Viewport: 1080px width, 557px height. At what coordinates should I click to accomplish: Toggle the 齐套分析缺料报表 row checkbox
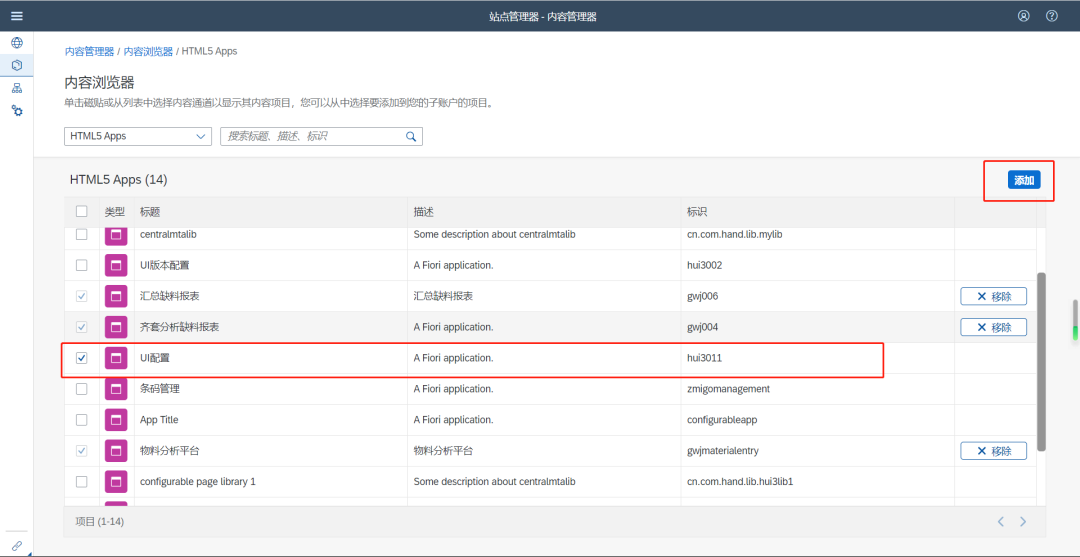click(81, 327)
